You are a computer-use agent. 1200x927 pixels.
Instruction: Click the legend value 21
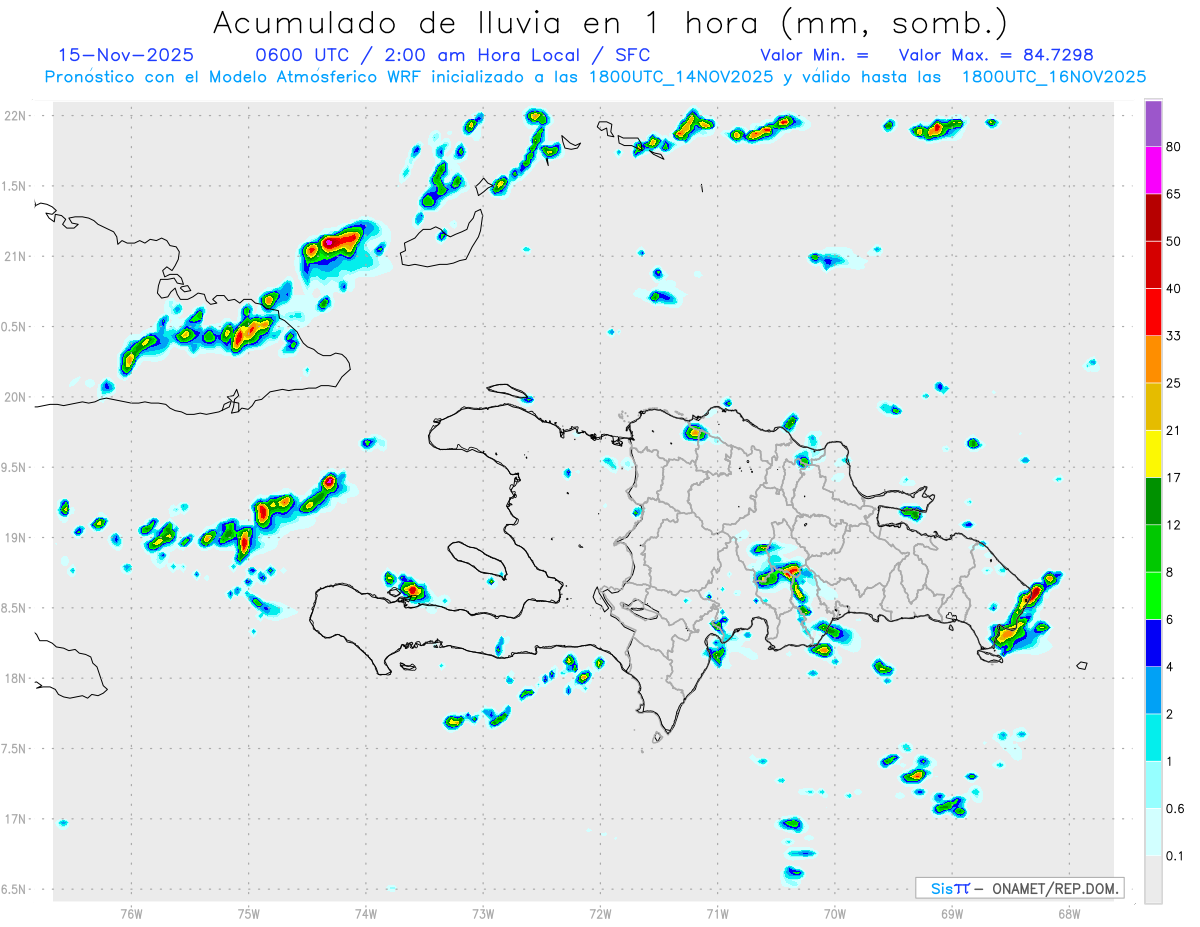[x=1174, y=431]
